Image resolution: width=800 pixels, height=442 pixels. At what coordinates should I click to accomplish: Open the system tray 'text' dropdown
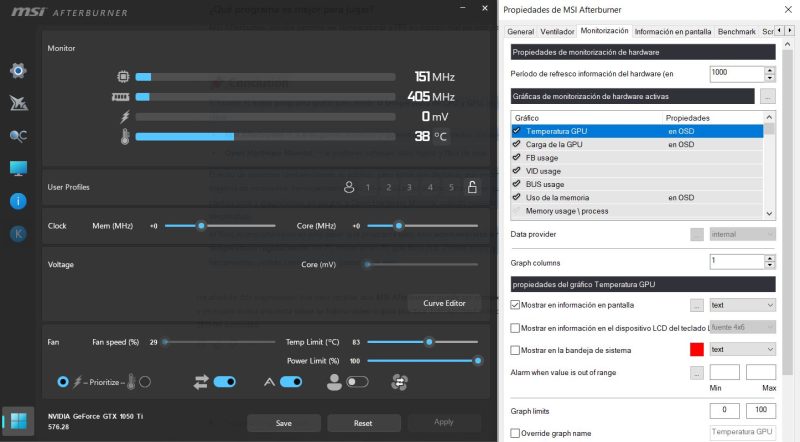742,350
